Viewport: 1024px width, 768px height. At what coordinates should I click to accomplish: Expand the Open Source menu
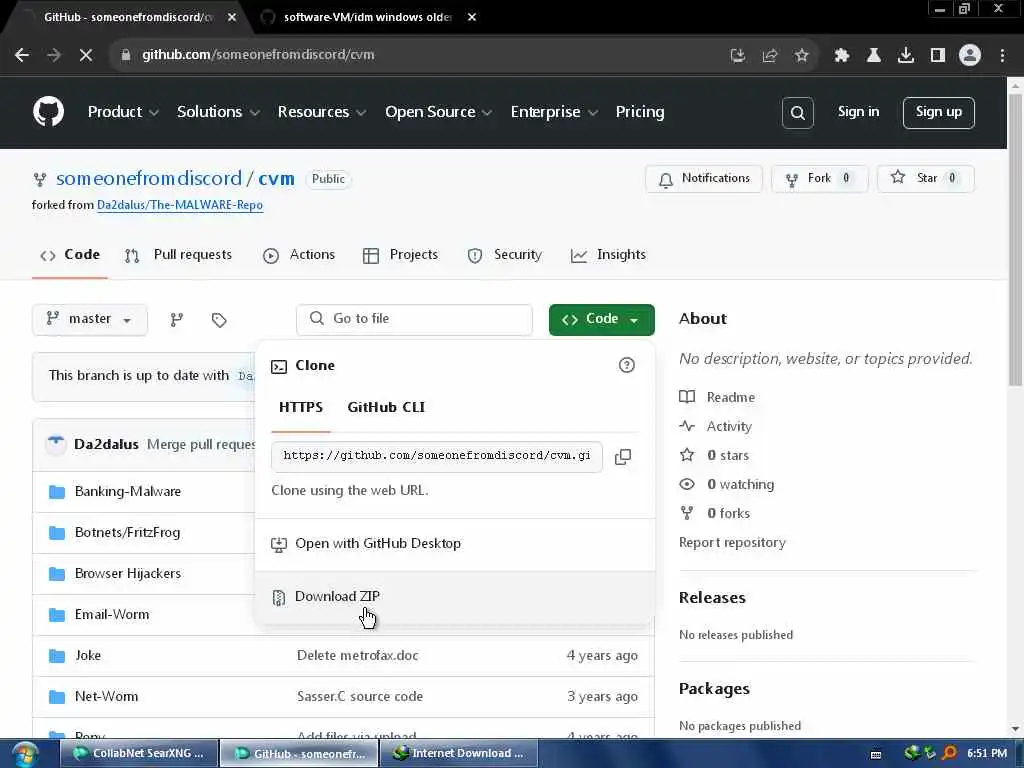(x=438, y=112)
